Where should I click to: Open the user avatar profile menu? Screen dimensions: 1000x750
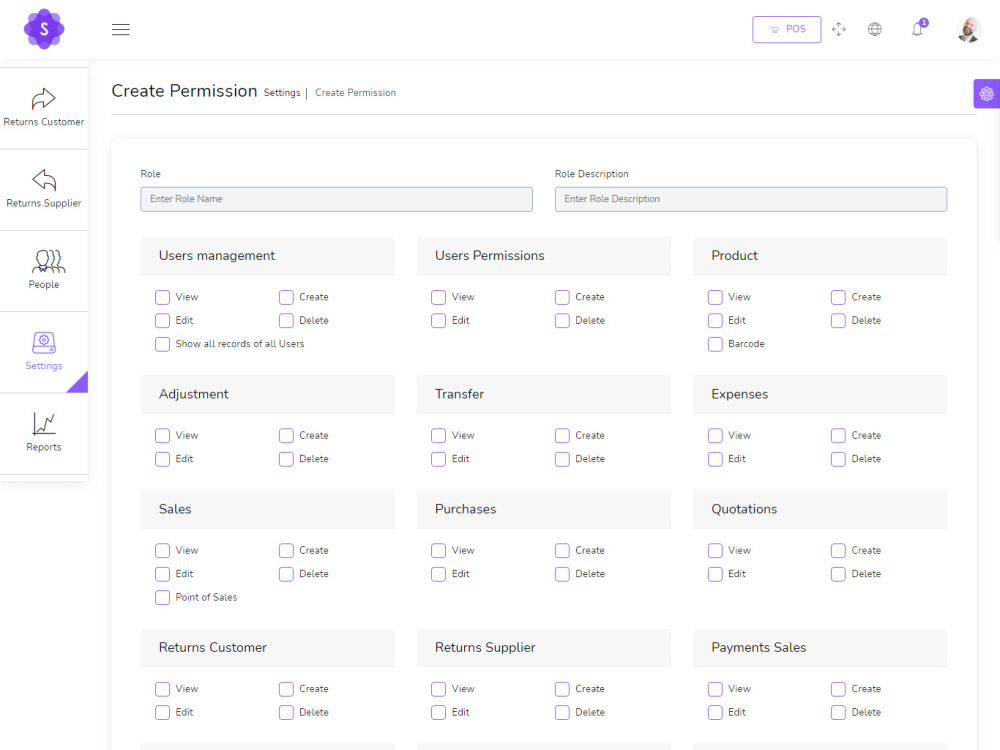(x=969, y=29)
